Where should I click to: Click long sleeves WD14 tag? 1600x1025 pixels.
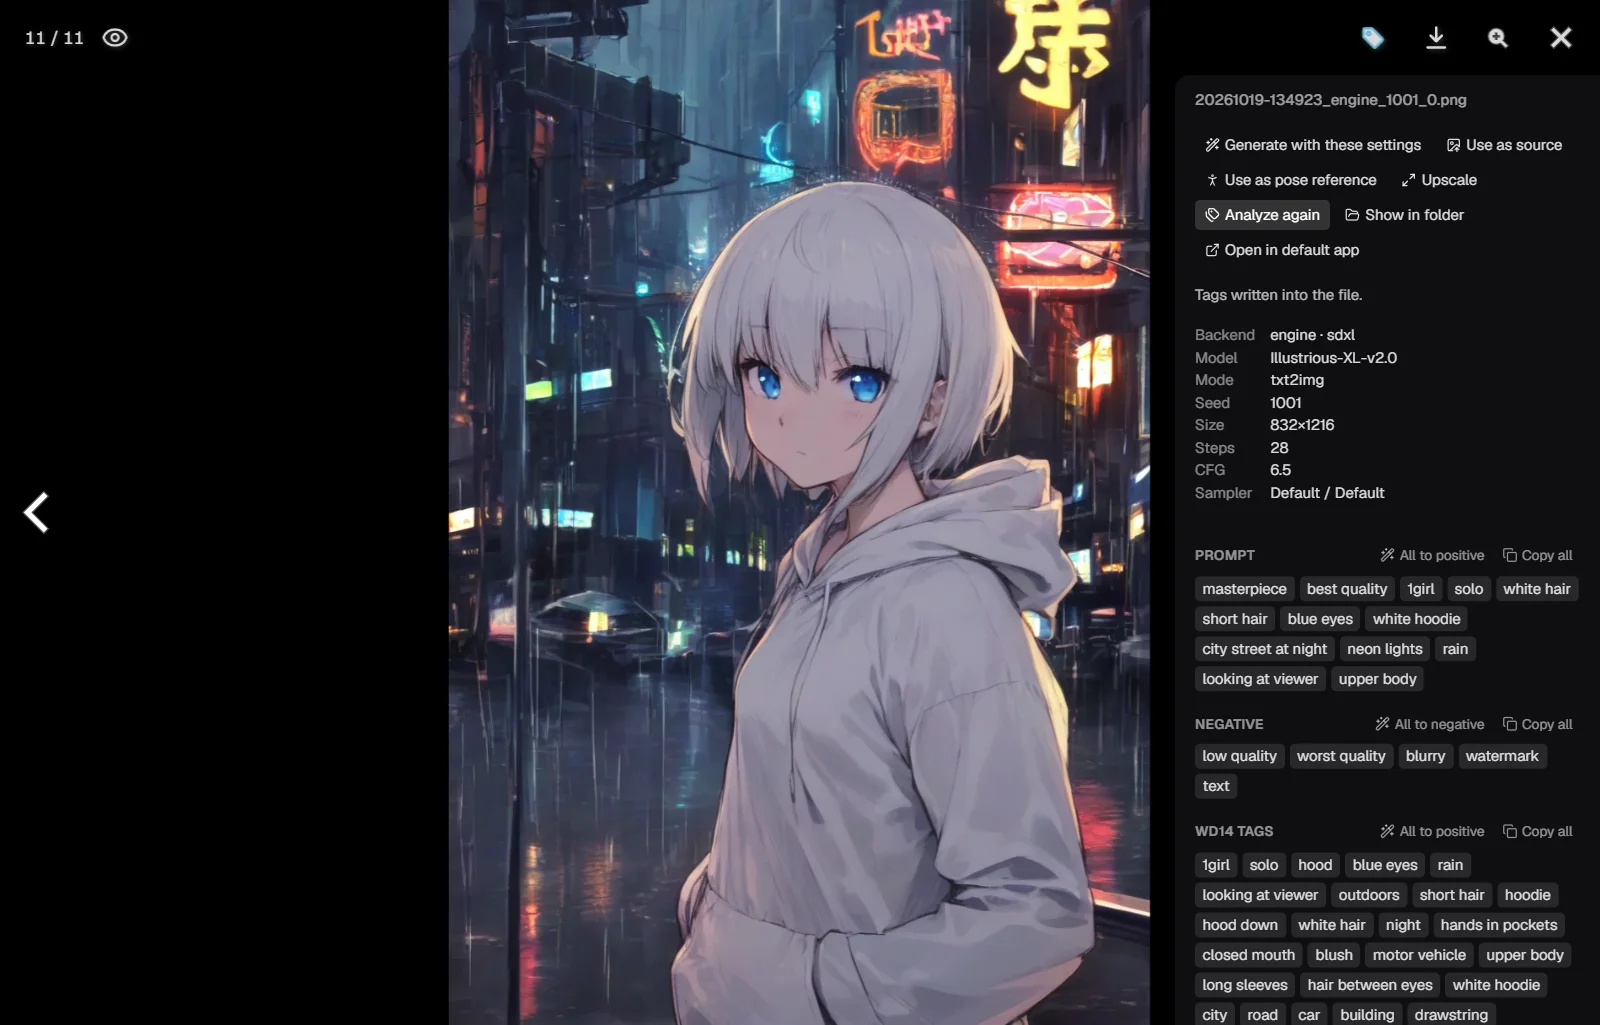pos(1245,985)
